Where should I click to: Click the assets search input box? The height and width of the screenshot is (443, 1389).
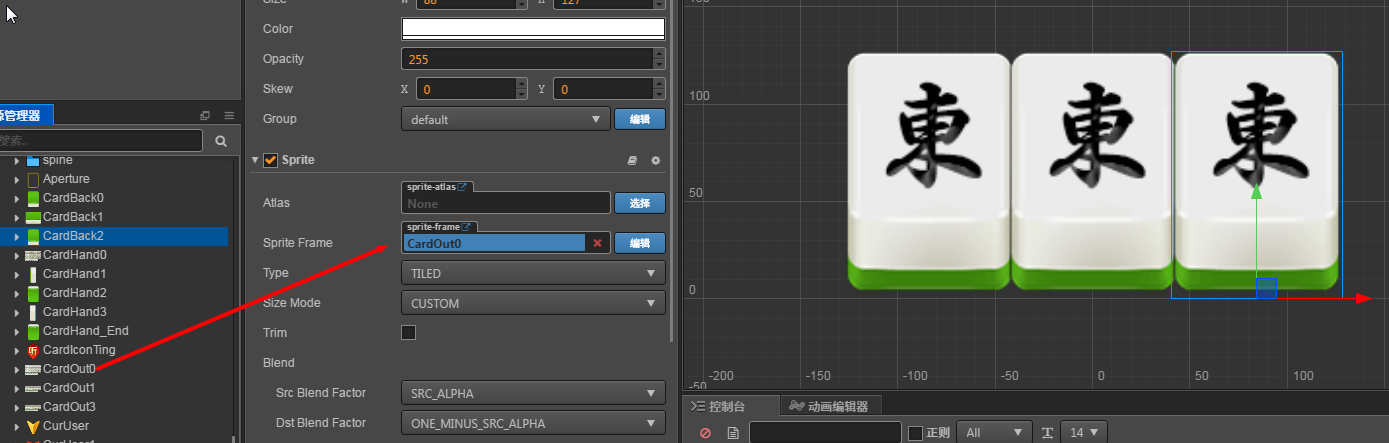(x=101, y=141)
